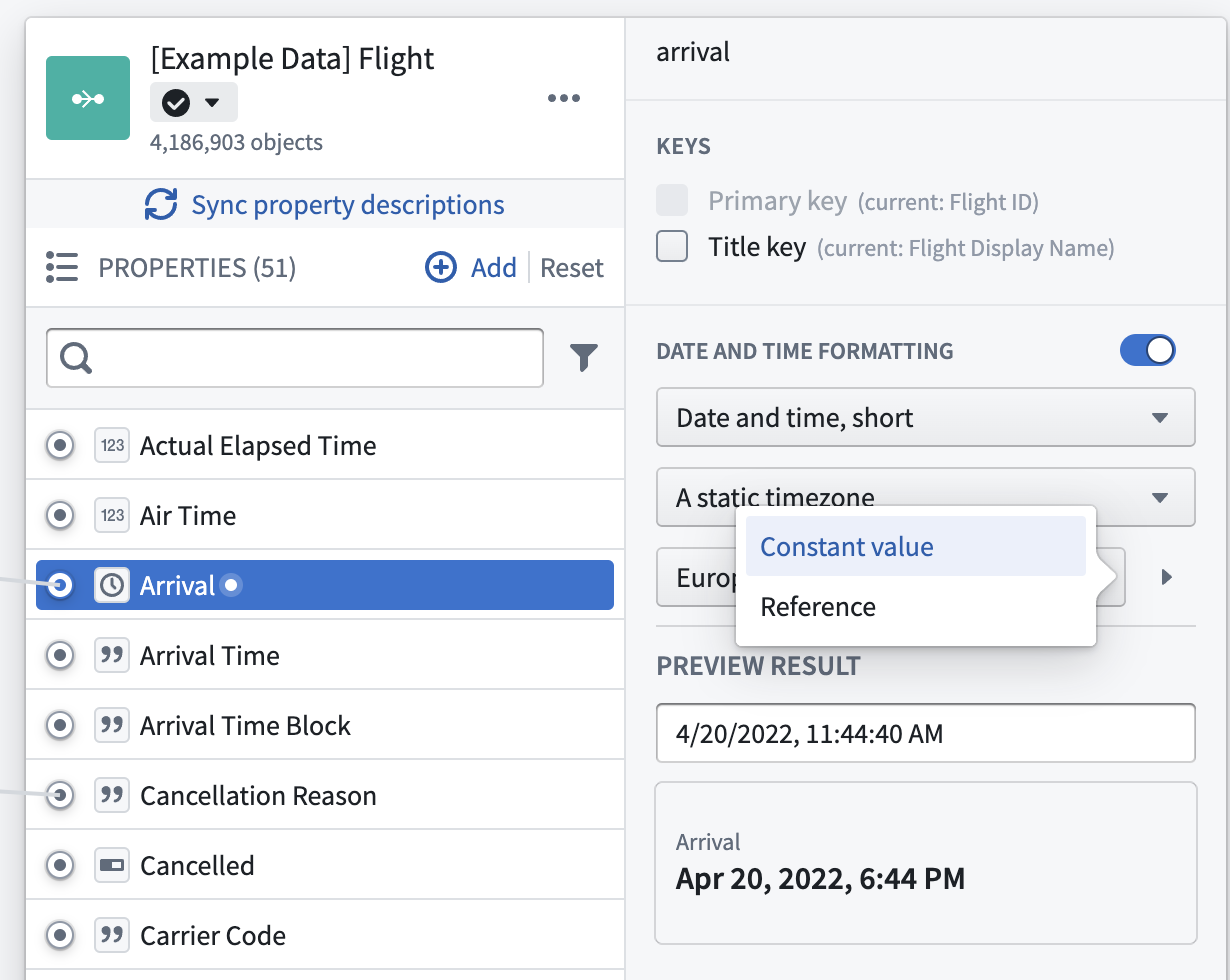
Task: Click the properties list icon
Action: click(x=62, y=268)
